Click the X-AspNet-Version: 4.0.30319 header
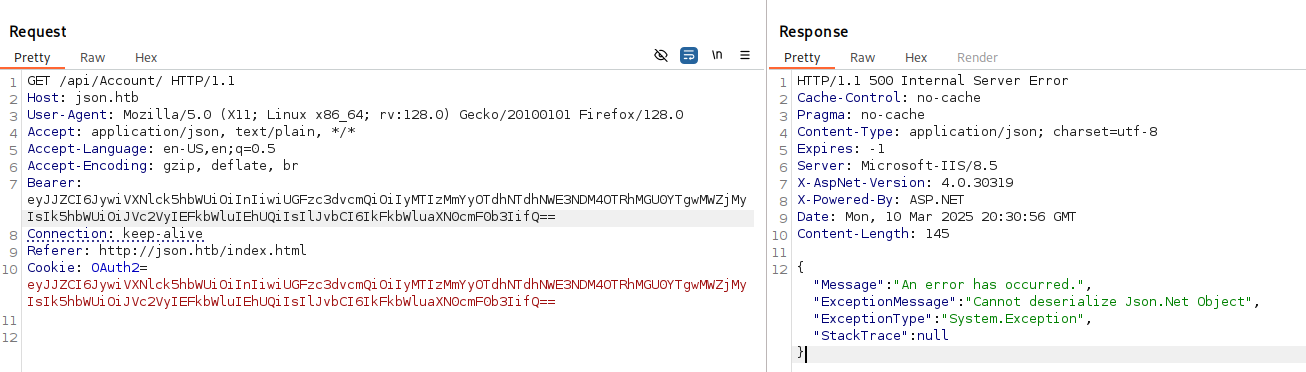Viewport: 1306px width, 372px height. (905, 183)
